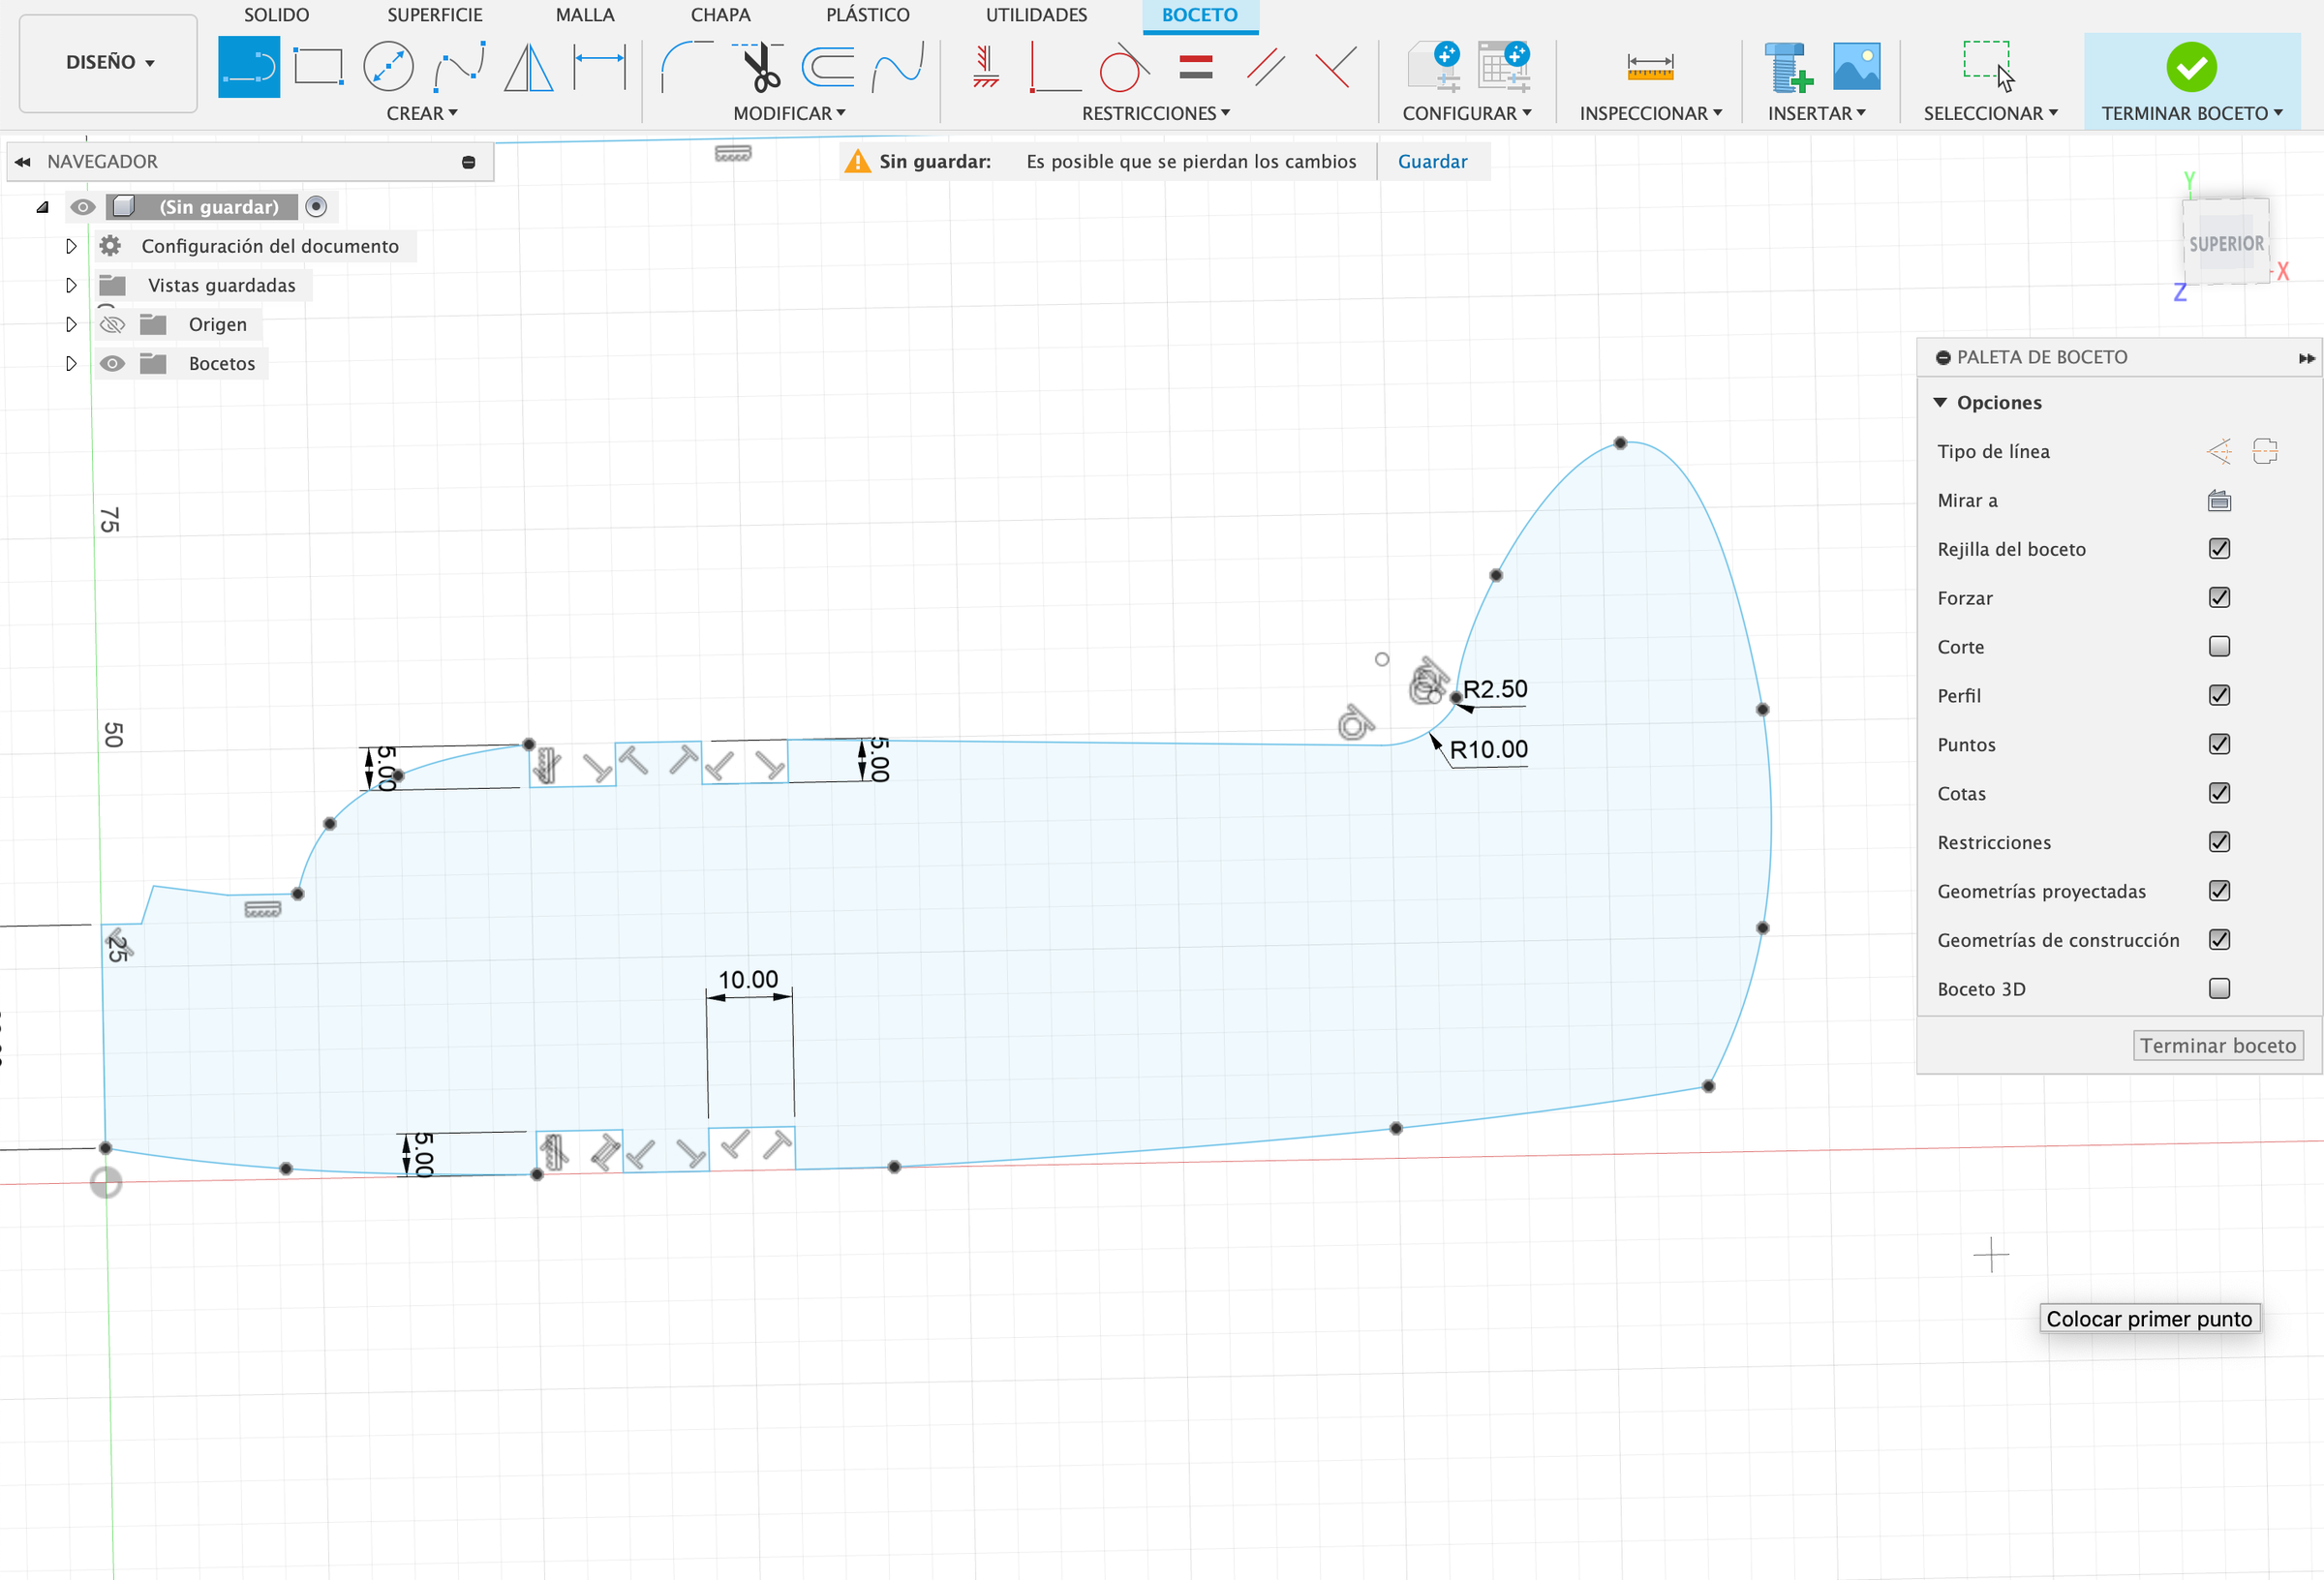The width and height of the screenshot is (2324, 1580).
Task: Open the RESTRICCIONES dropdown menu
Action: (x=1155, y=113)
